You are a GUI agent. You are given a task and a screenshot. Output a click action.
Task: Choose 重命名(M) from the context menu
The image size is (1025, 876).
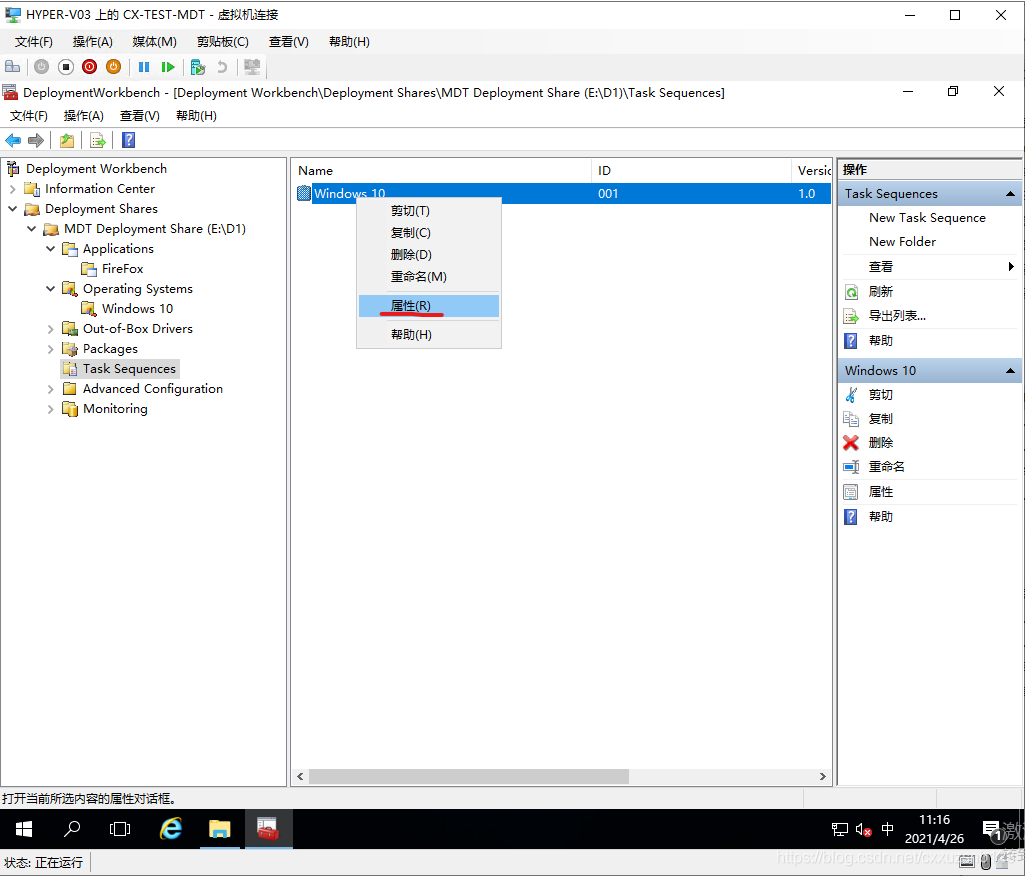point(429,277)
